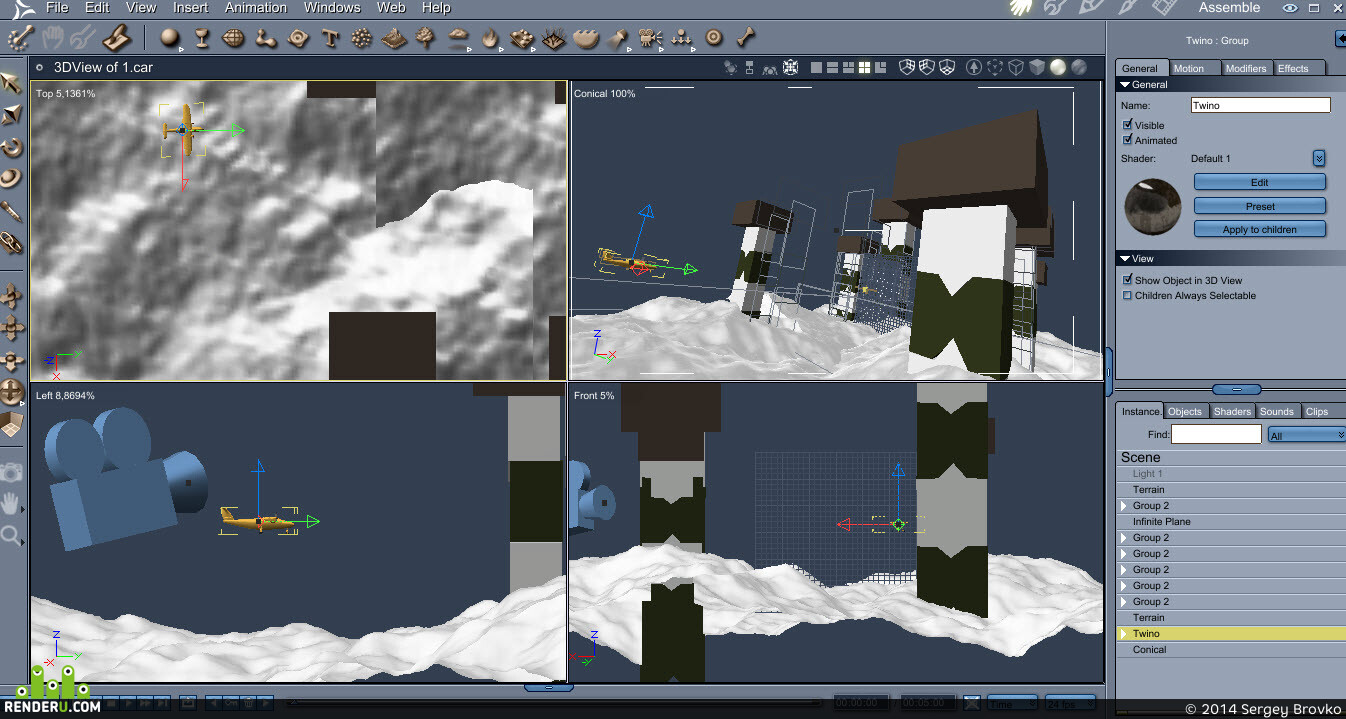This screenshot has height=719, width=1346.
Task: Select the hand Pan tool in left toolbar
Action: pos(11,503)
